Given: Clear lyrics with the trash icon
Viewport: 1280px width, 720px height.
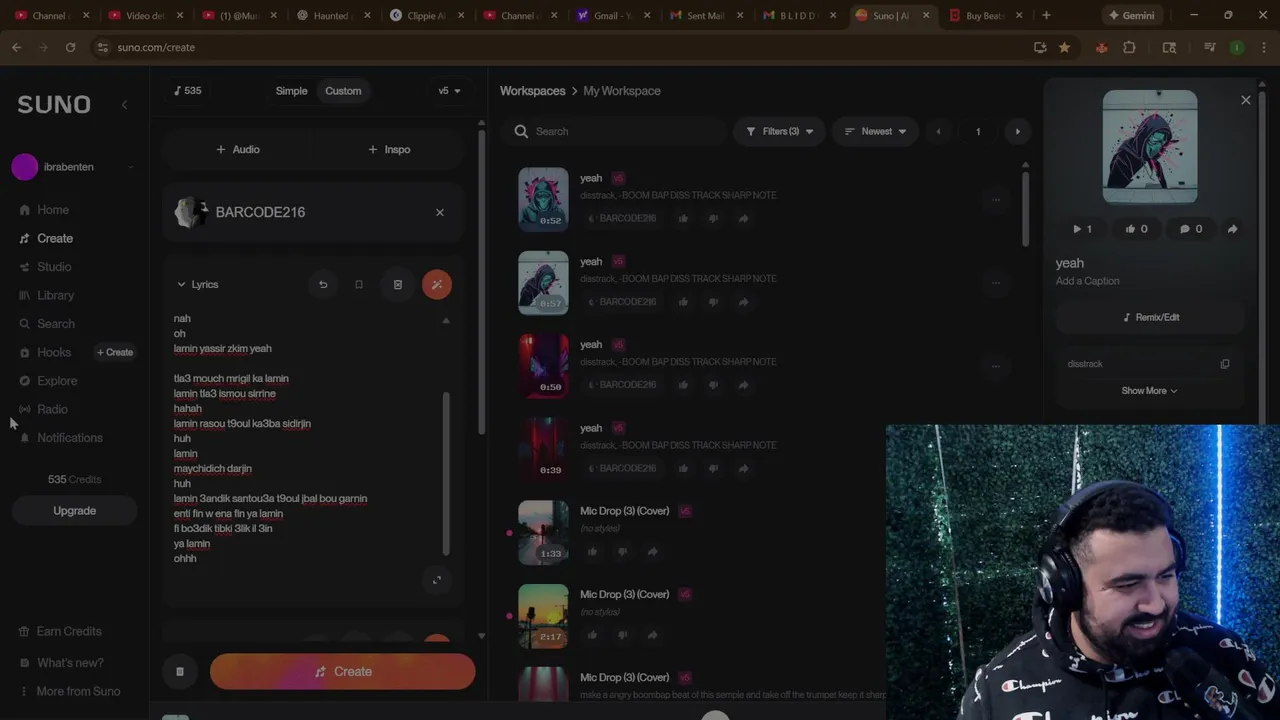Looking at the screenshot, I should (398, 285).
